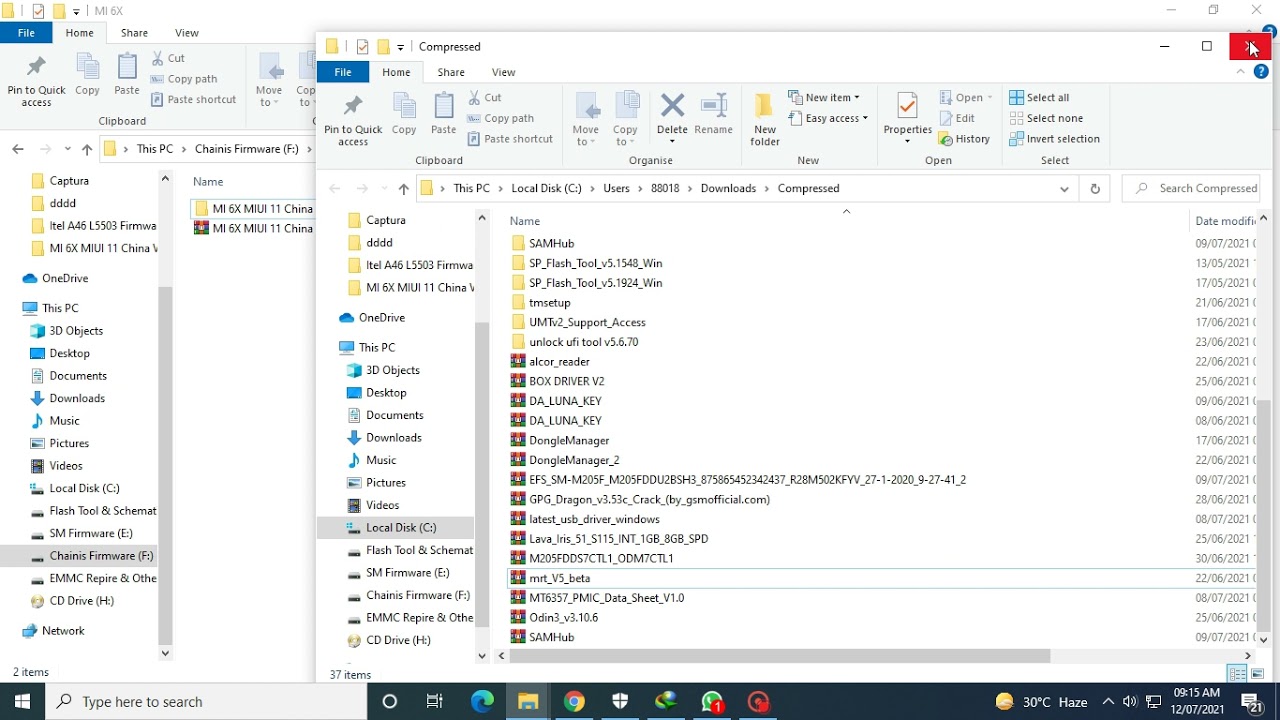Open the View tab in MI 6X window
1280x720 pixels.
(187, 33)
